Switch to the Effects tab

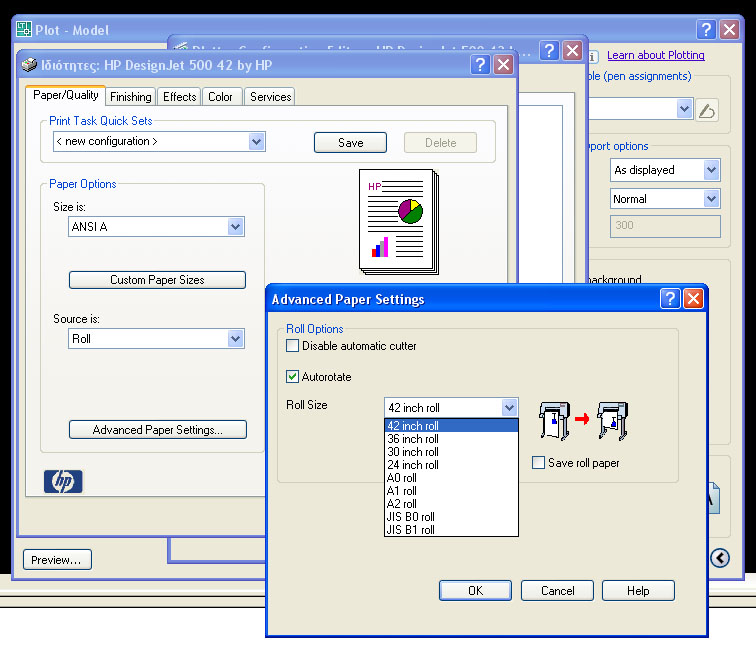[x=179, y=97]
